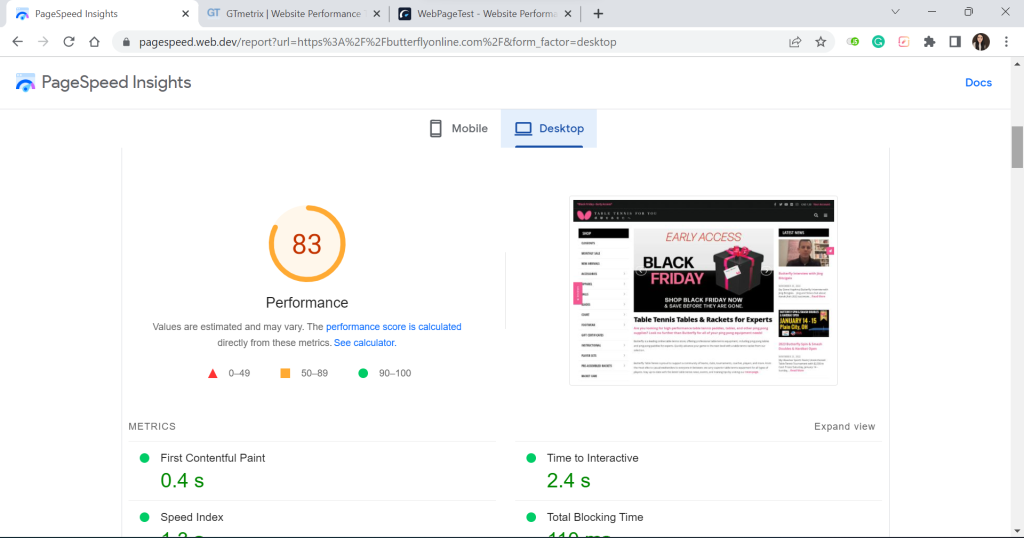Click the Speed Index metric label
This screenshot has height=538, width=1024.
click(x=192, y=517)
